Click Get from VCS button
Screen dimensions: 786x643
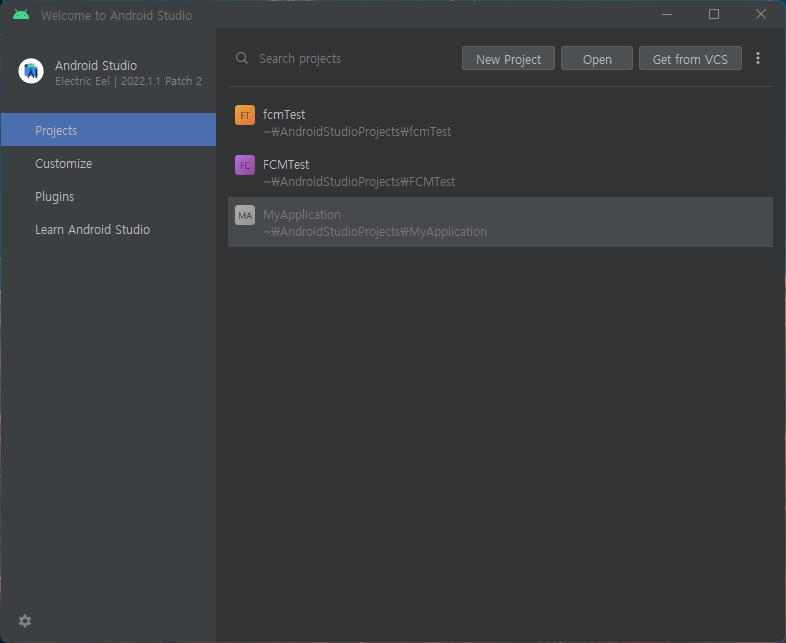click(x=690, y=59)
